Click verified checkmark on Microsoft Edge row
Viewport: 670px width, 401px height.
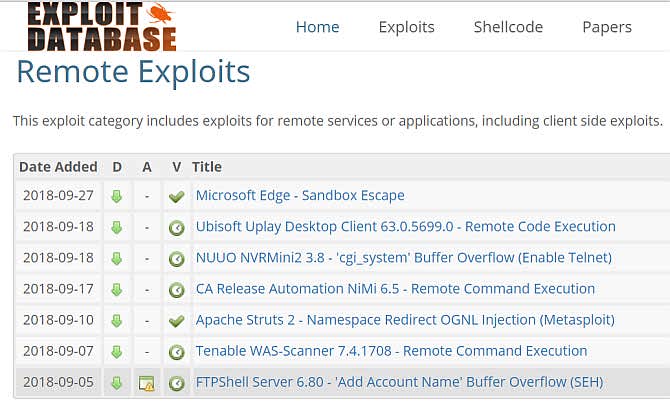click(x=176, y=197)
